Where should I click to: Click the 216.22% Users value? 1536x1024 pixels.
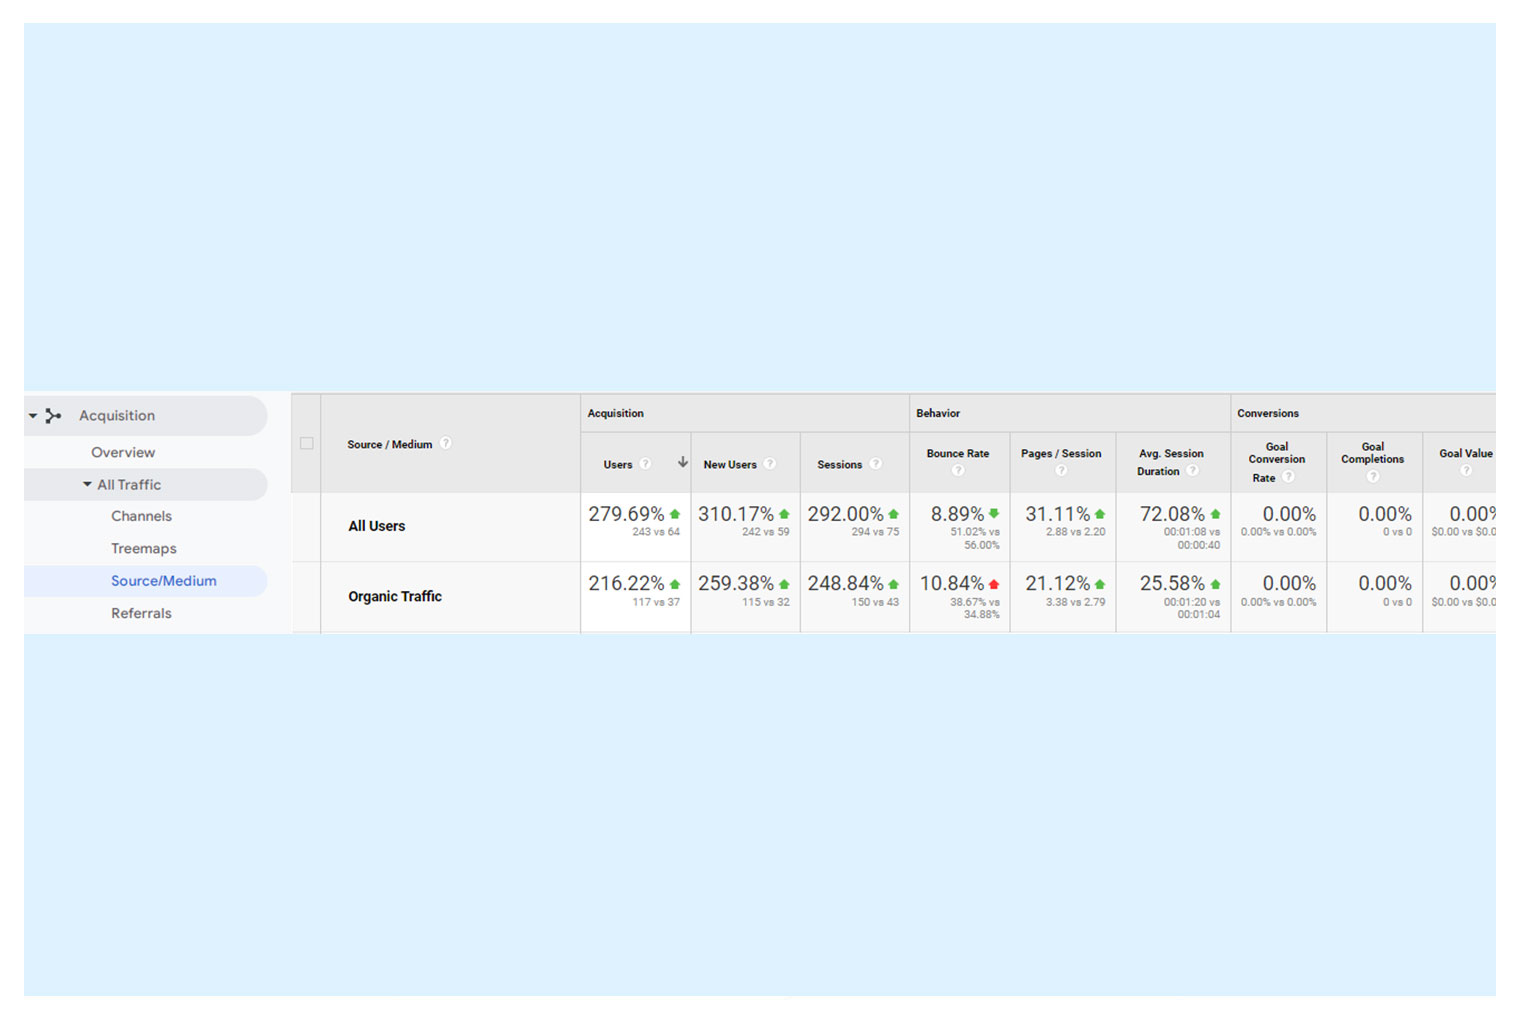pyautogui.click(x=626, y=583)
